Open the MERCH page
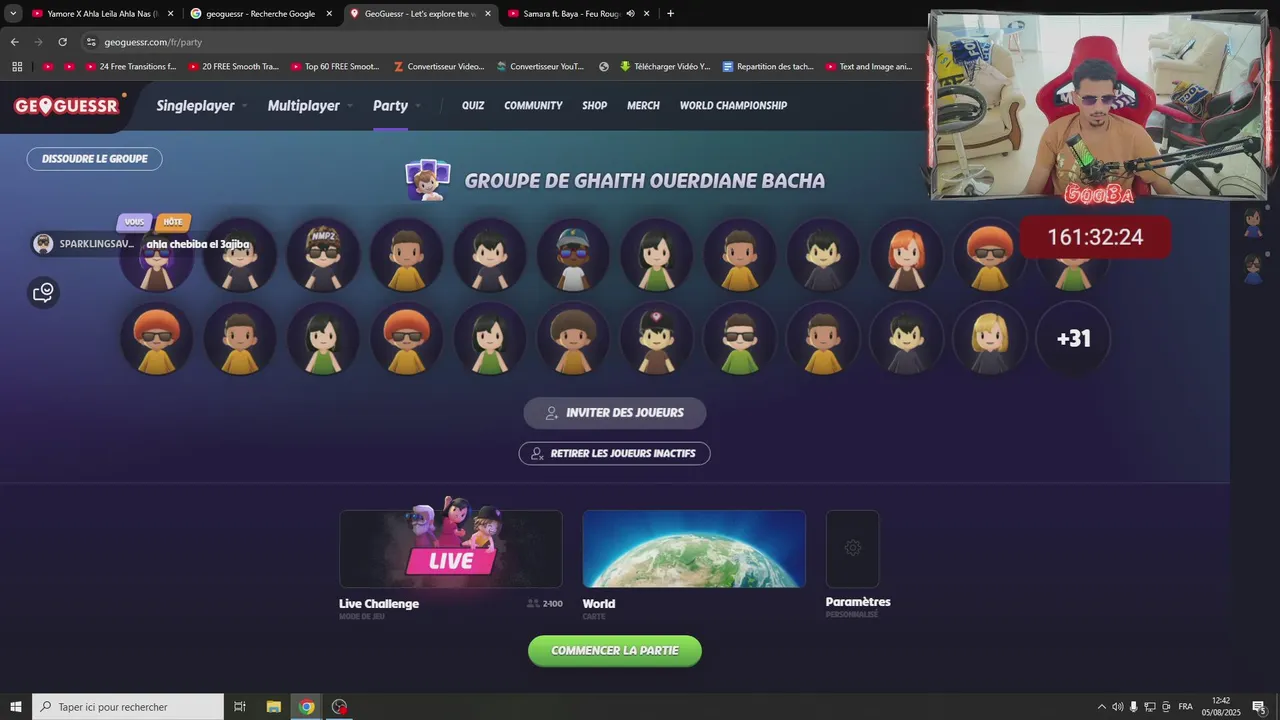The width and height of the screenshot is (1280, 720). [x=643, y=105]
